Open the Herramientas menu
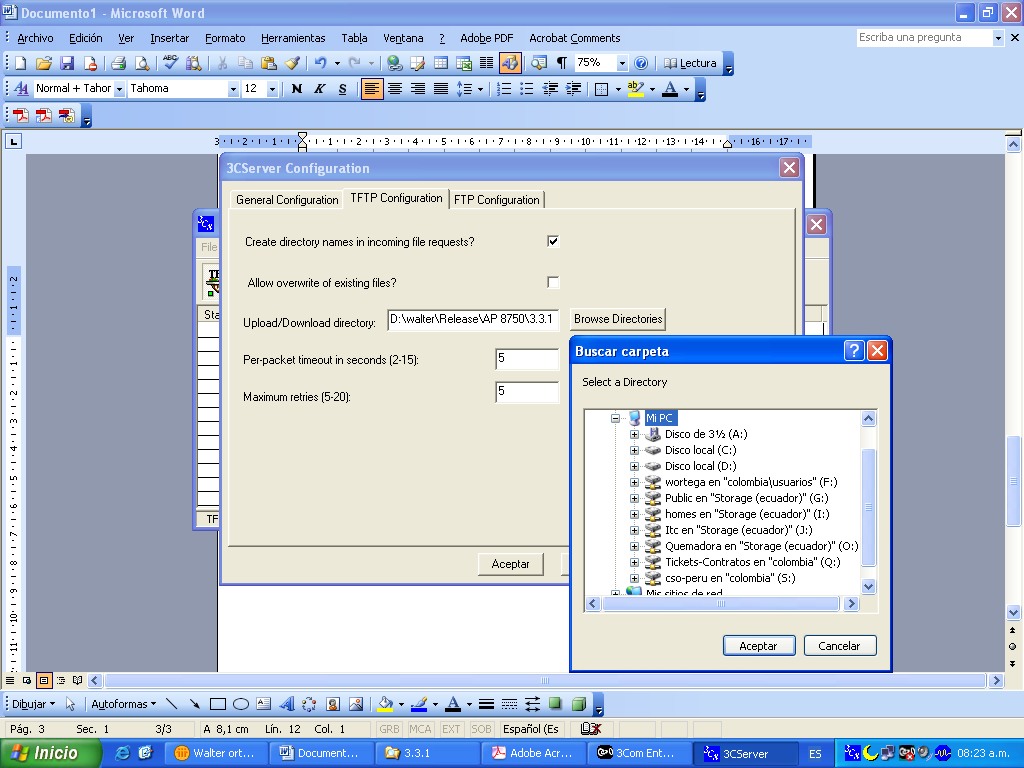The height and width of the screenshot is (768, 1024). coord(293,38)
